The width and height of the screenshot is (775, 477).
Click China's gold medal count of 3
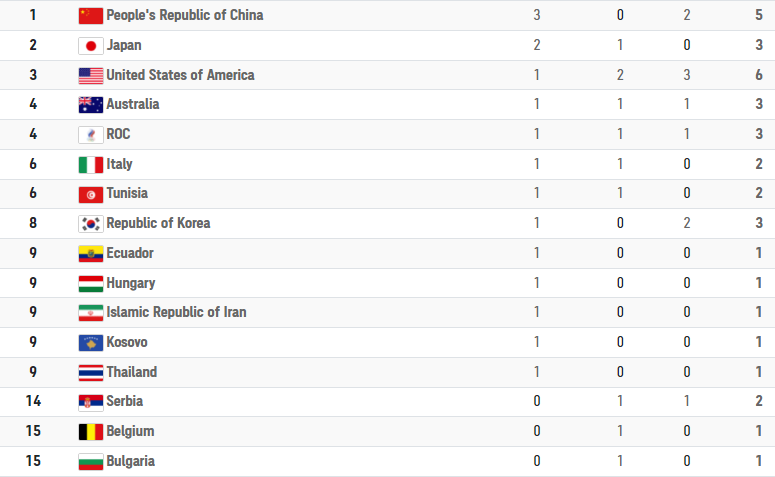click(x=537, y=15)
